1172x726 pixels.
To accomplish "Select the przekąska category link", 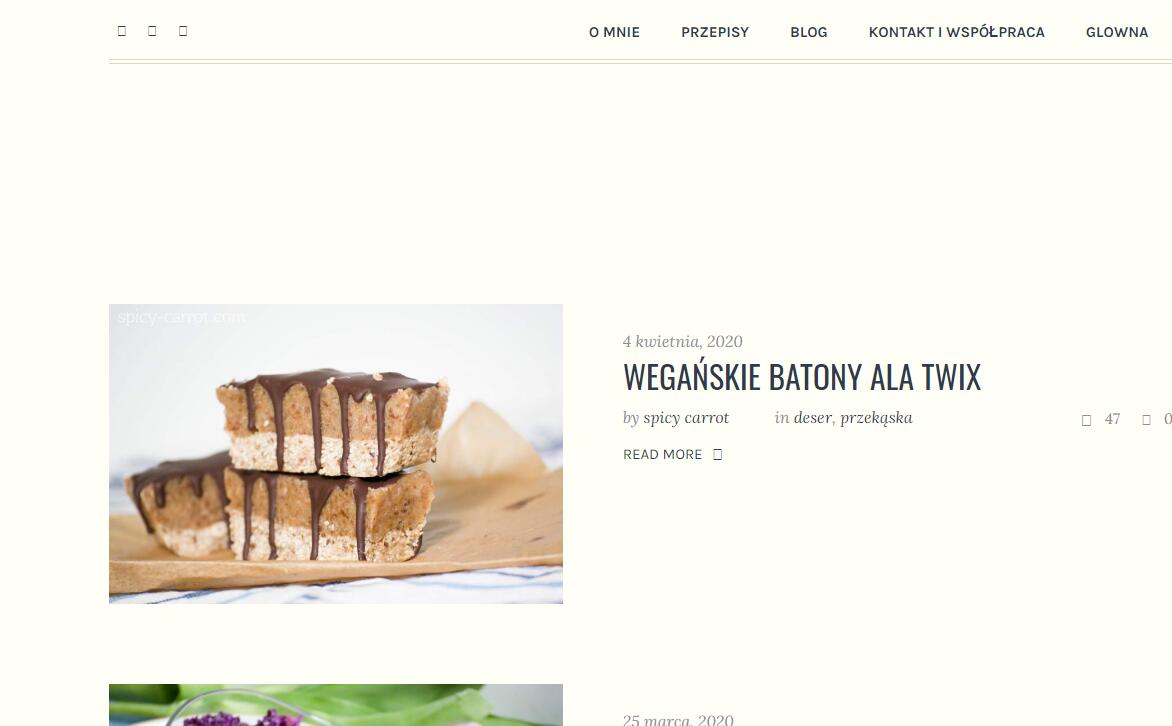I will click(x=876, y=419).
